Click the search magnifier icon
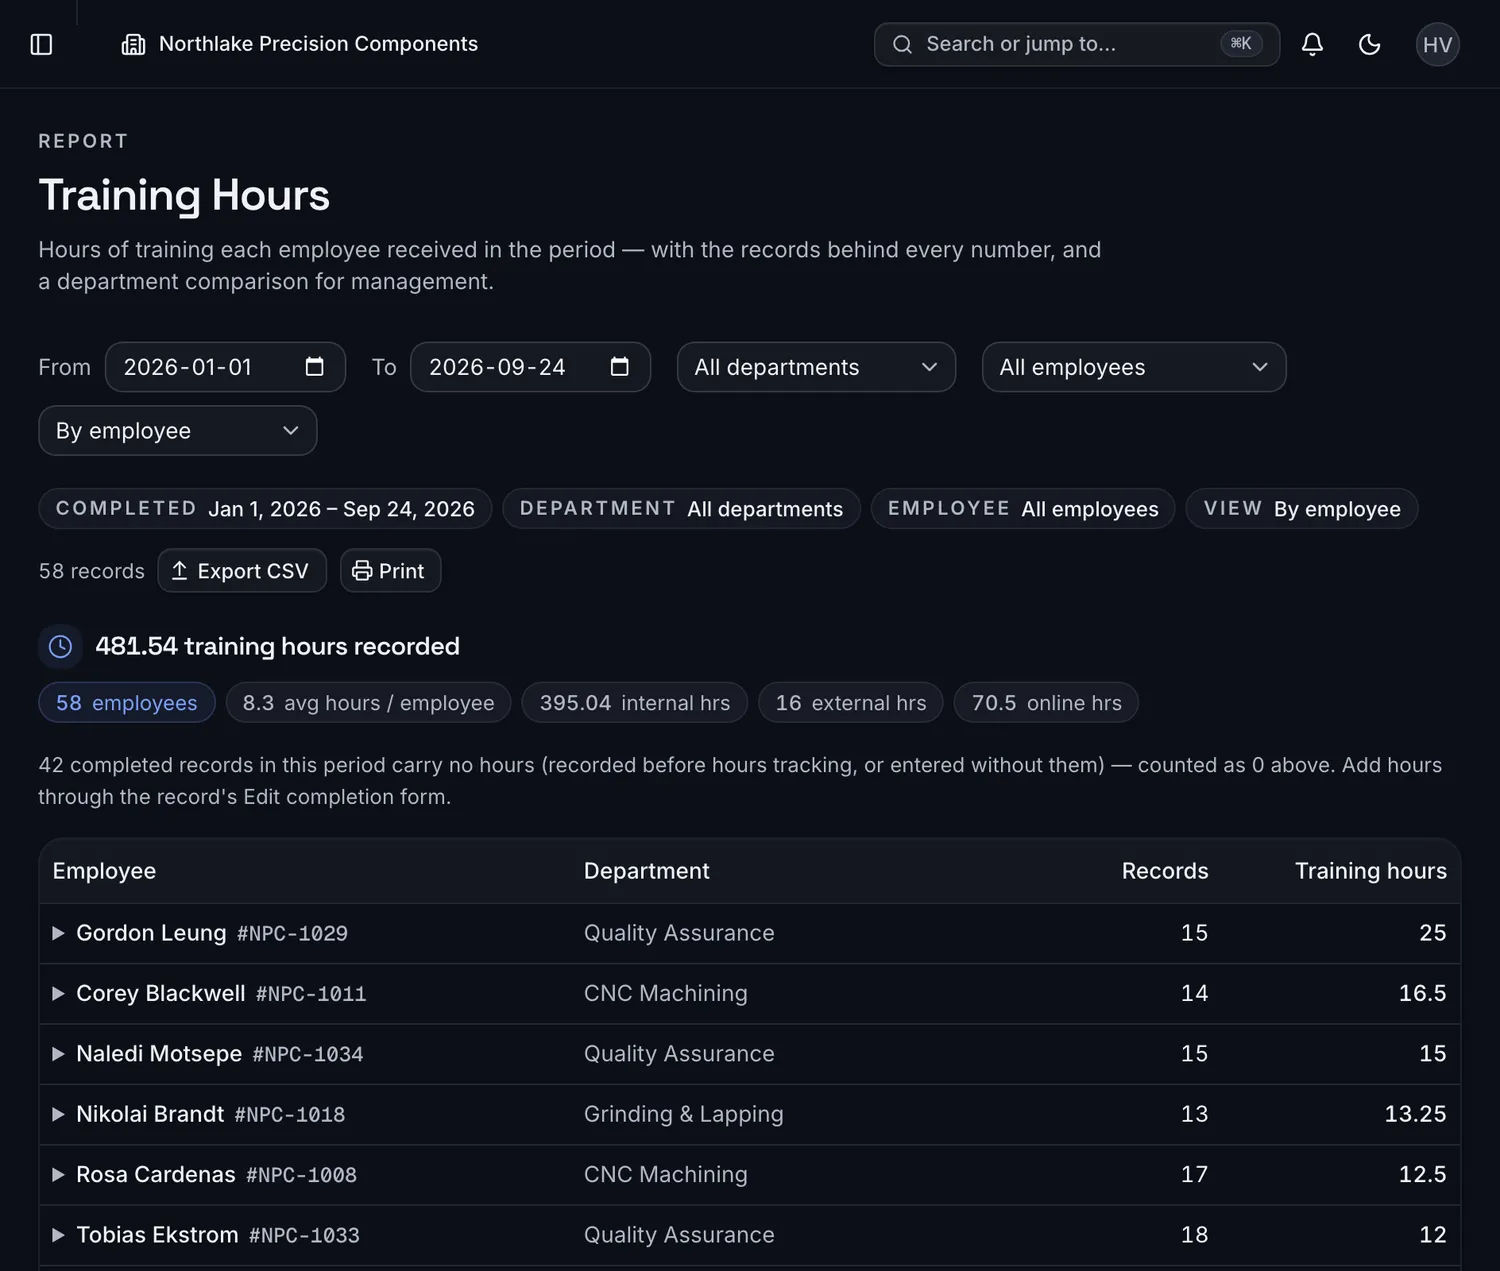Image resolution: width=1500 pixels, height=1271 pixels. pyautogui.click(x=902, y=44)
